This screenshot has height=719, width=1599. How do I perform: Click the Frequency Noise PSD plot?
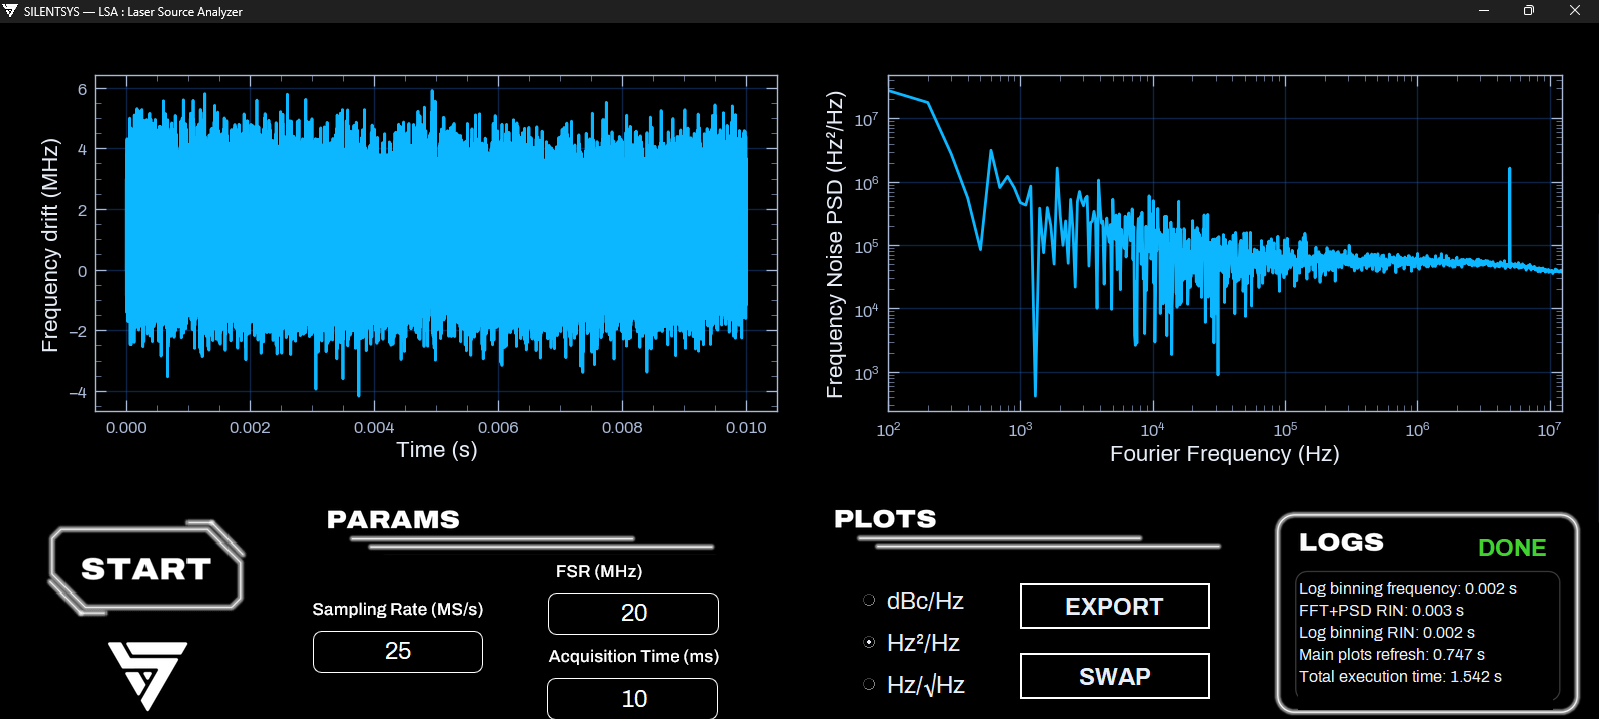(1225, 243)
